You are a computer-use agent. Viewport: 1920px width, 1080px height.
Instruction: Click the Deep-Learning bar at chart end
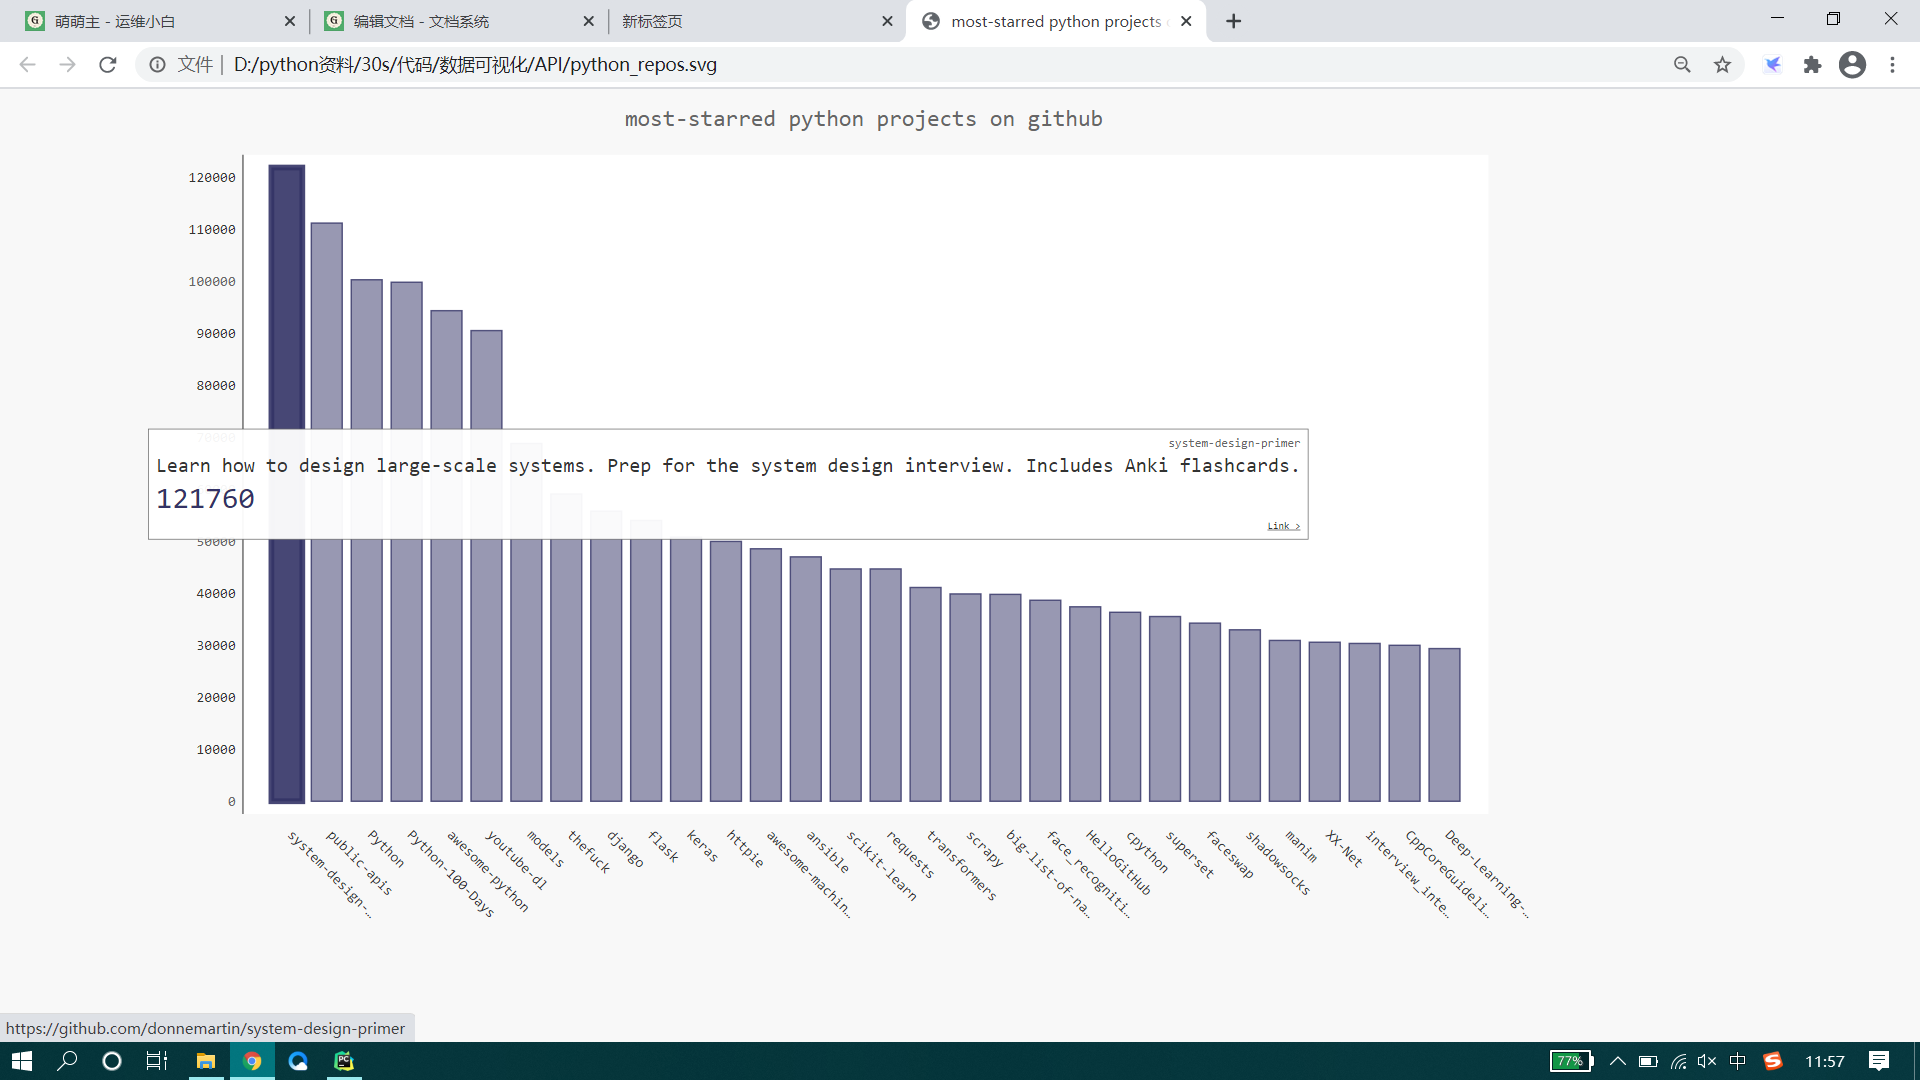tap(1445, 725)
